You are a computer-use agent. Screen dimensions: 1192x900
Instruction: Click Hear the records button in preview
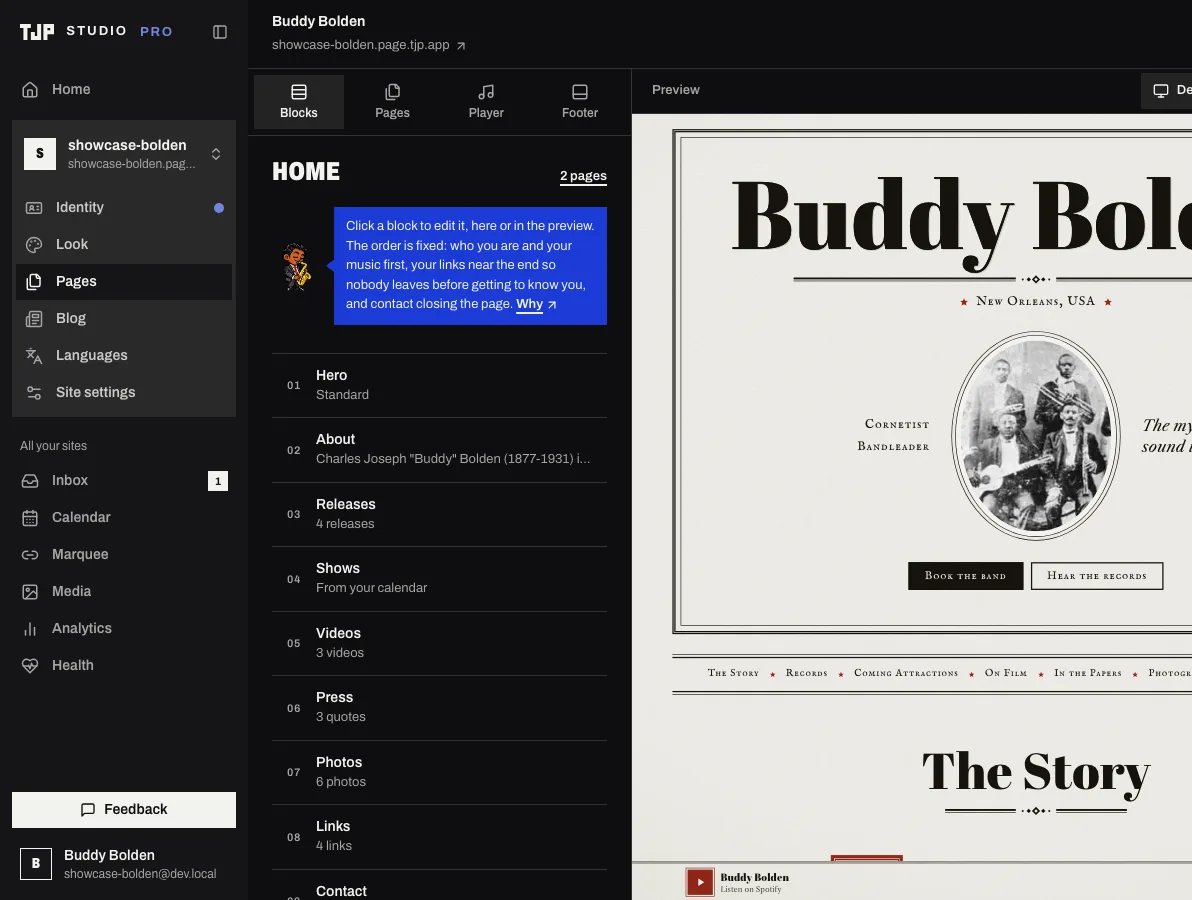tap(1096, 575)
